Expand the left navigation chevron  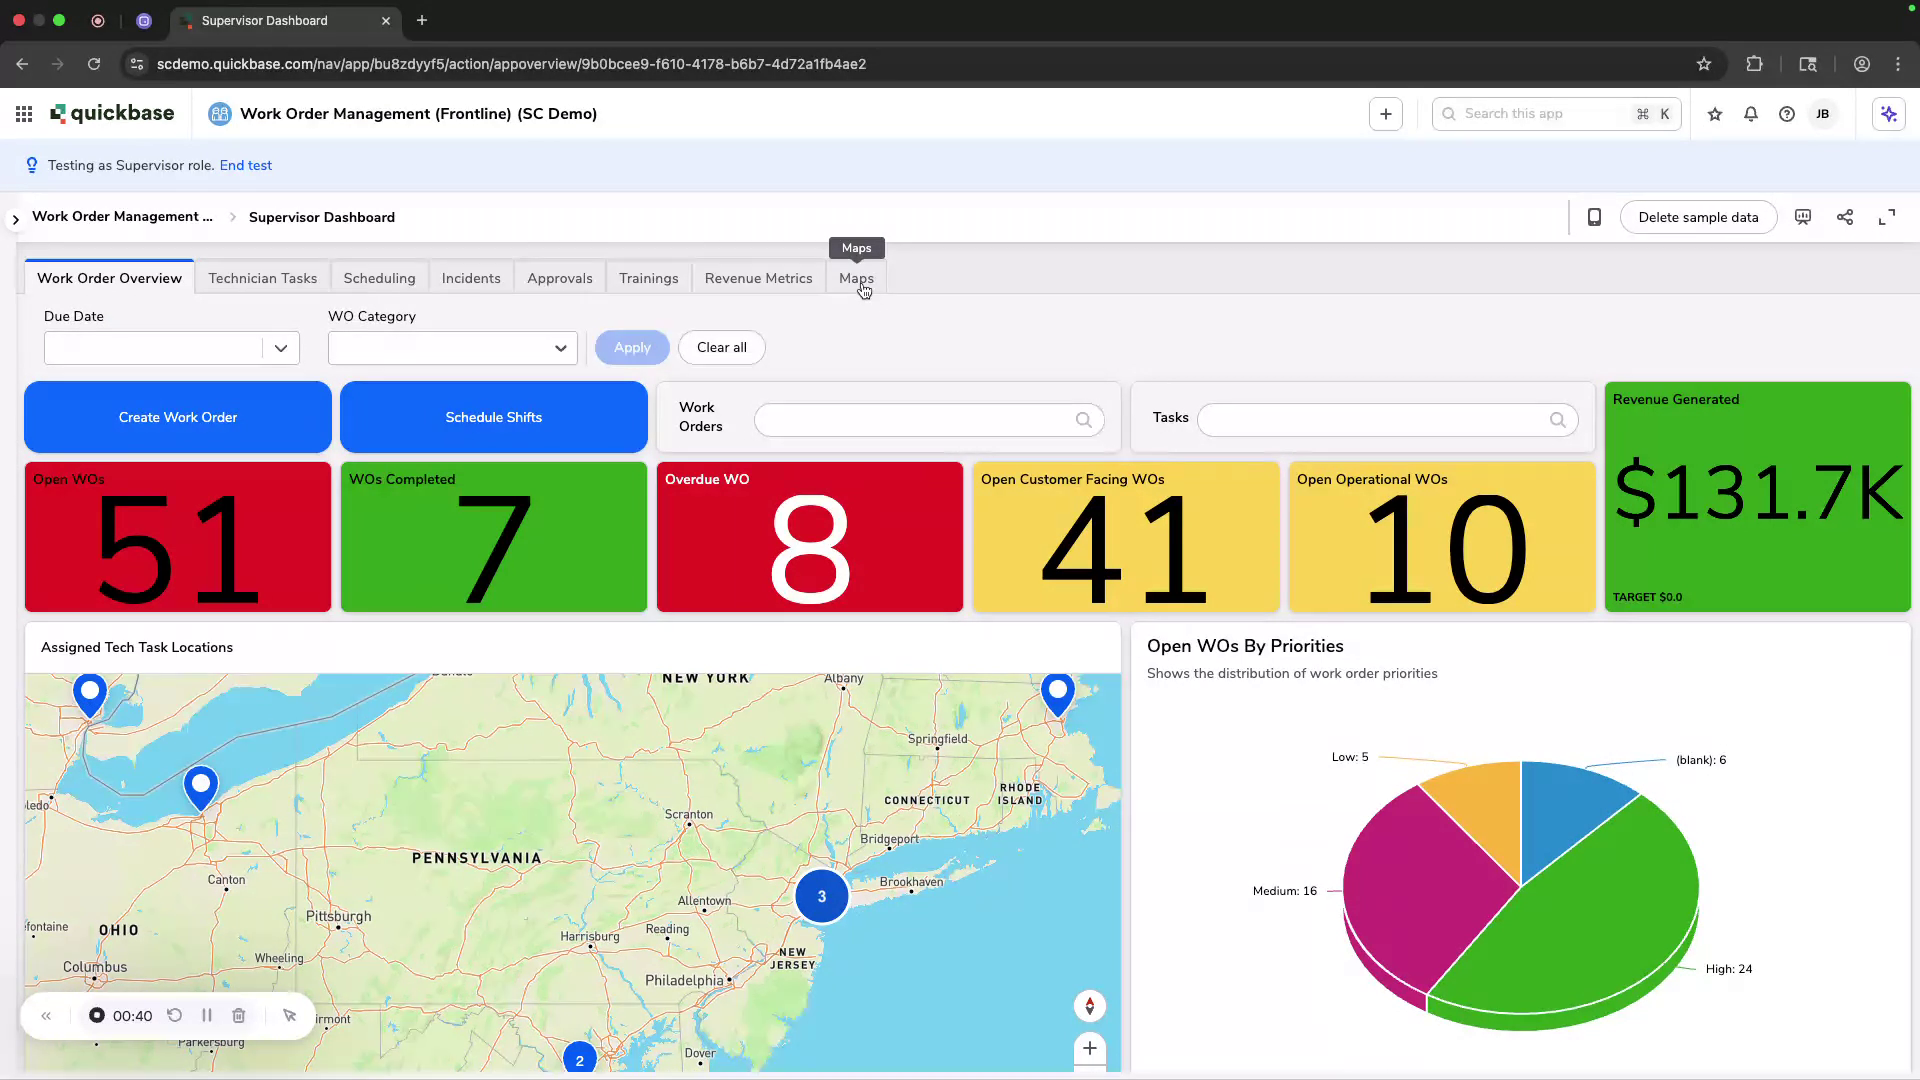[15, 218]
